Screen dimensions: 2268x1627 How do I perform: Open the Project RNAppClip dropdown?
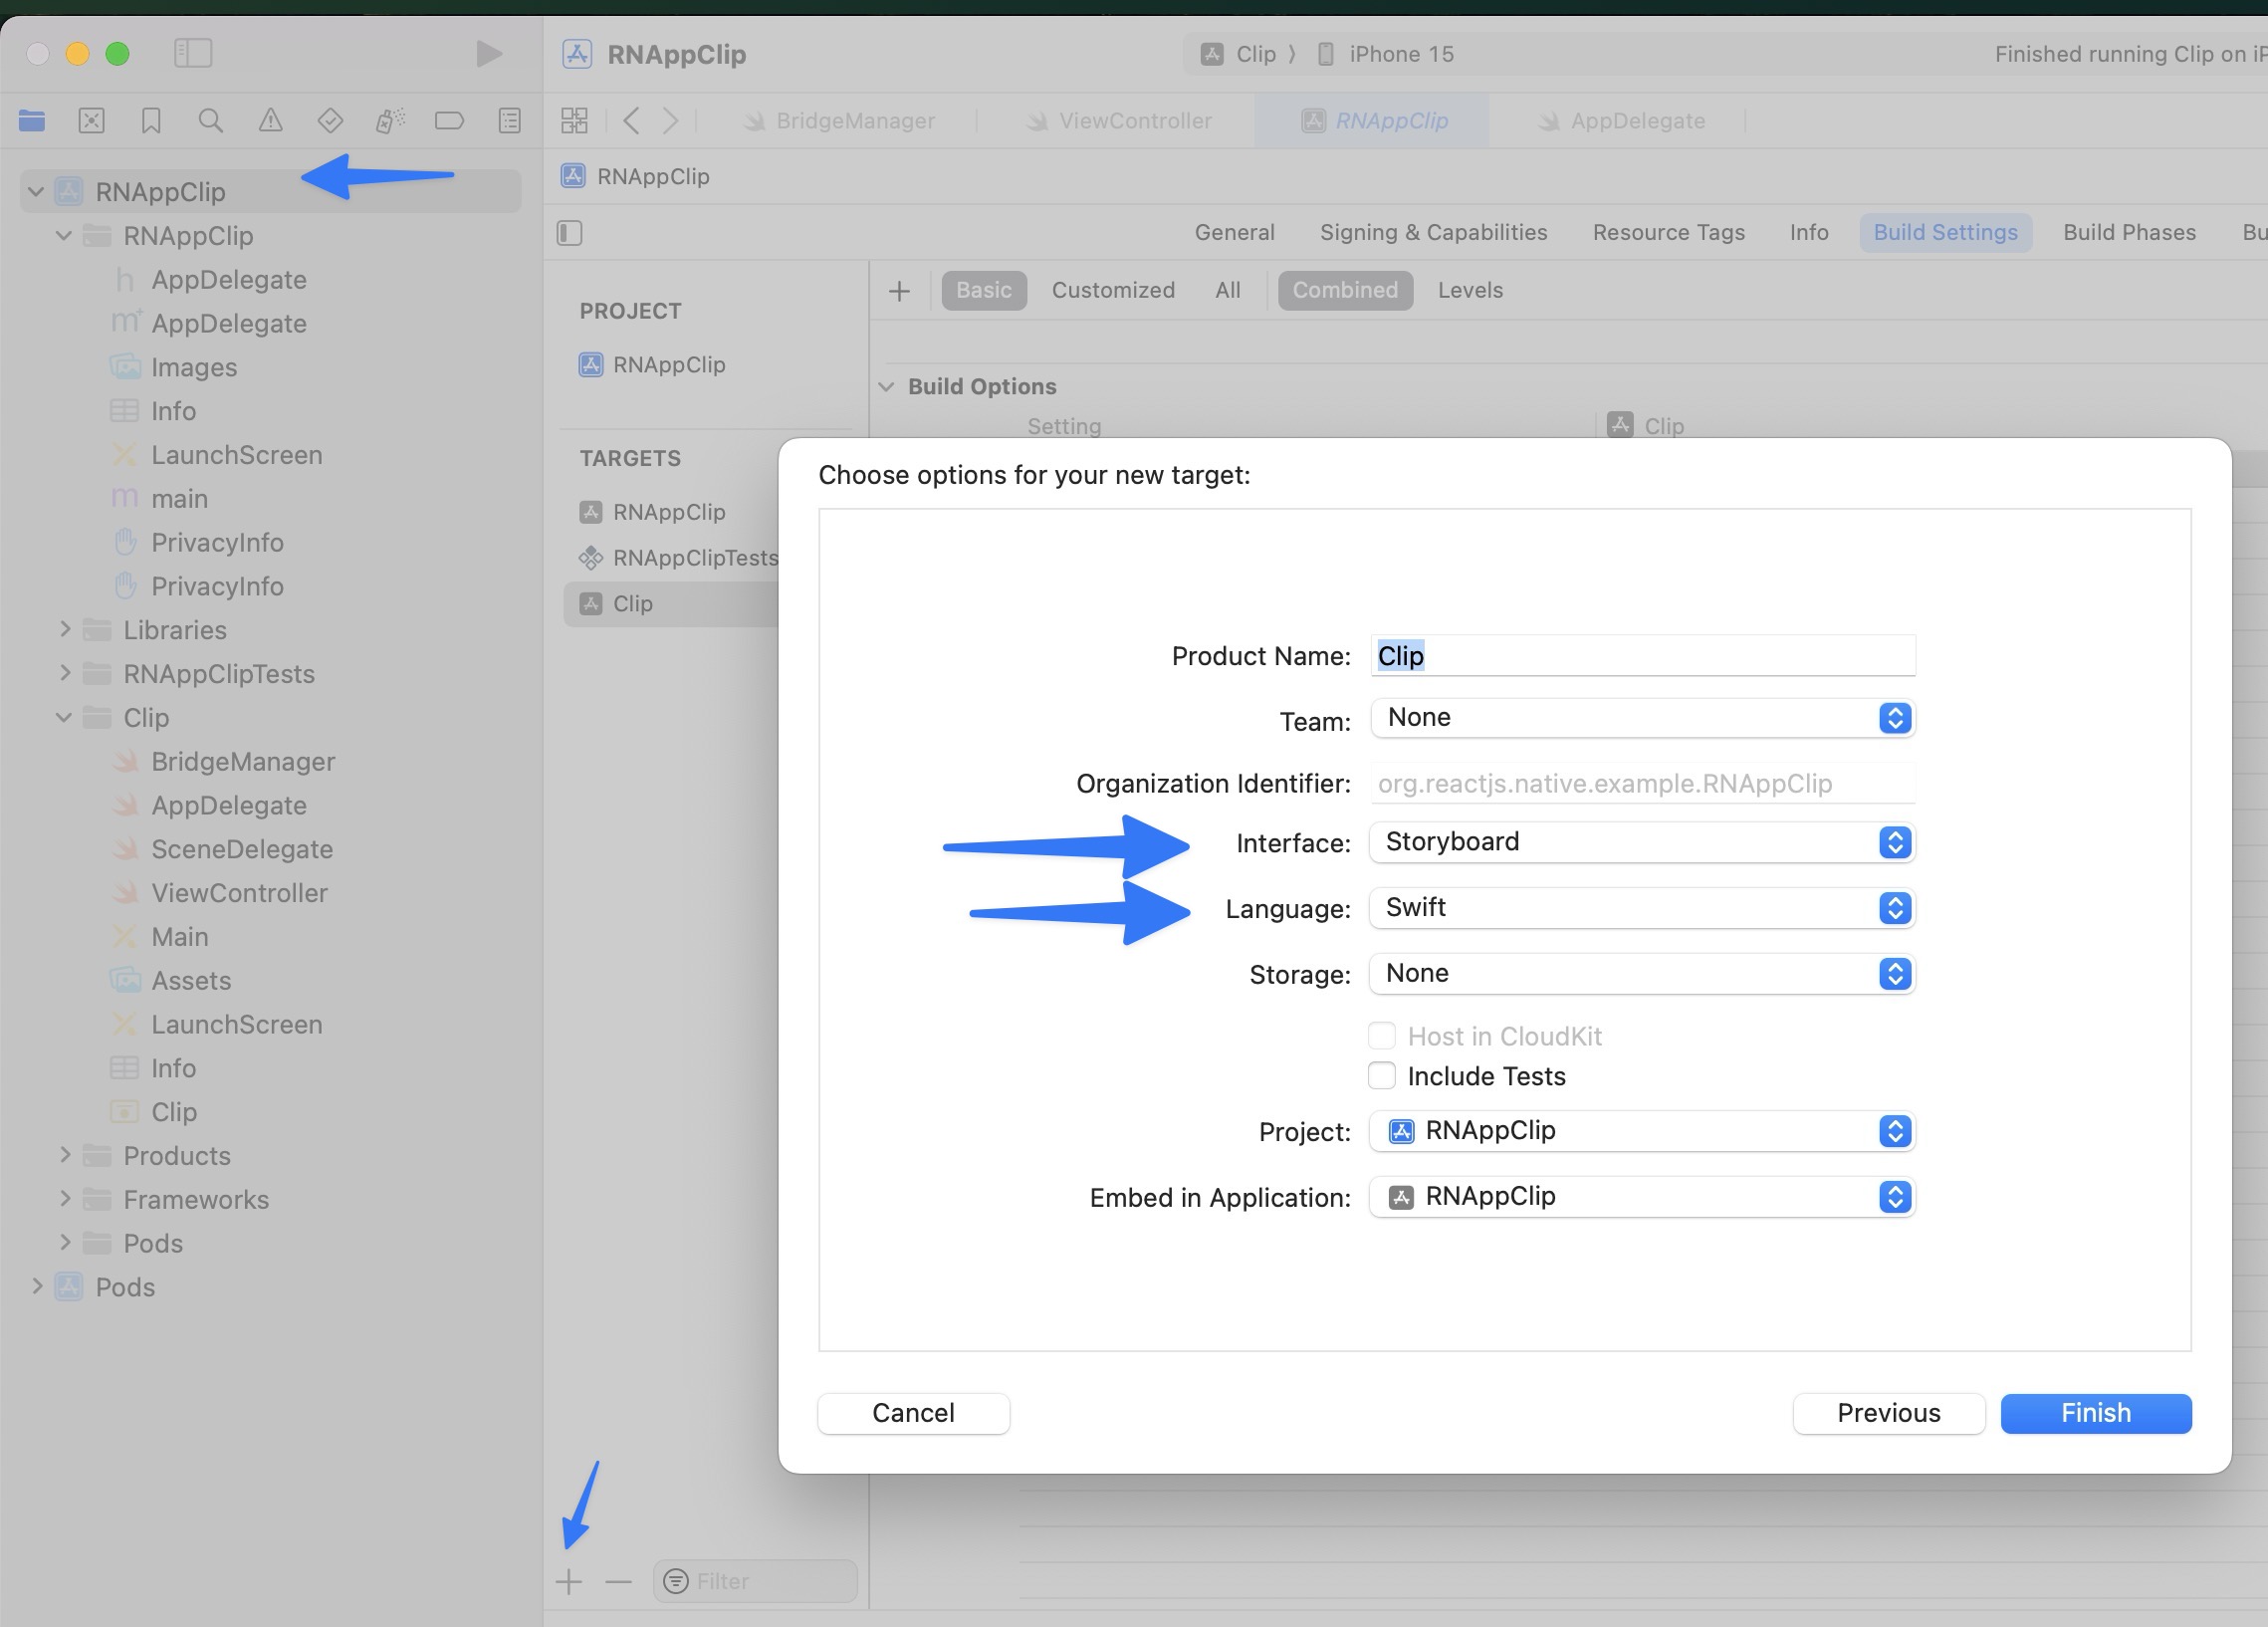[1642, 1131]
